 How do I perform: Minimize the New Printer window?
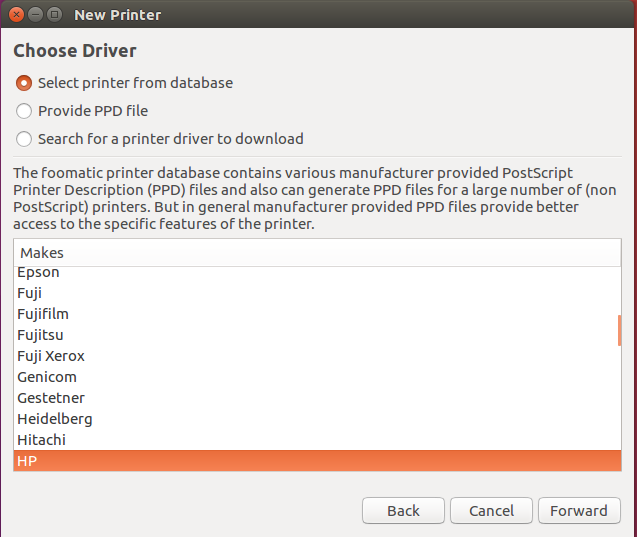tap(36, 15)
